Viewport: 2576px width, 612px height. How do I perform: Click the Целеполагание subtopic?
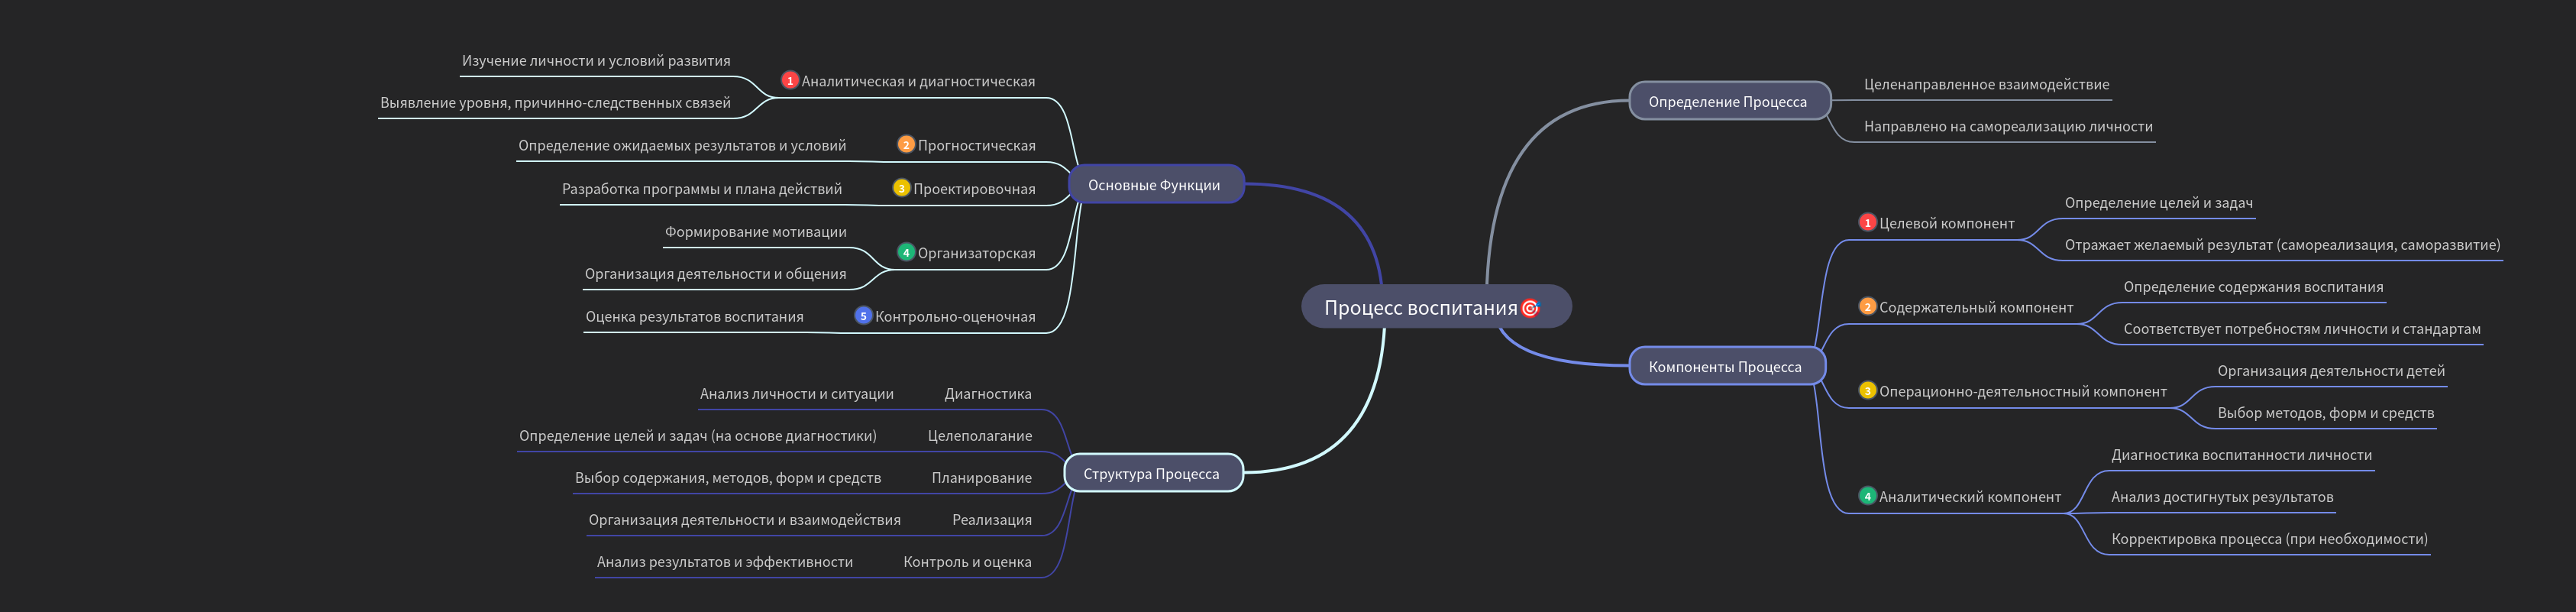(979, 436)
